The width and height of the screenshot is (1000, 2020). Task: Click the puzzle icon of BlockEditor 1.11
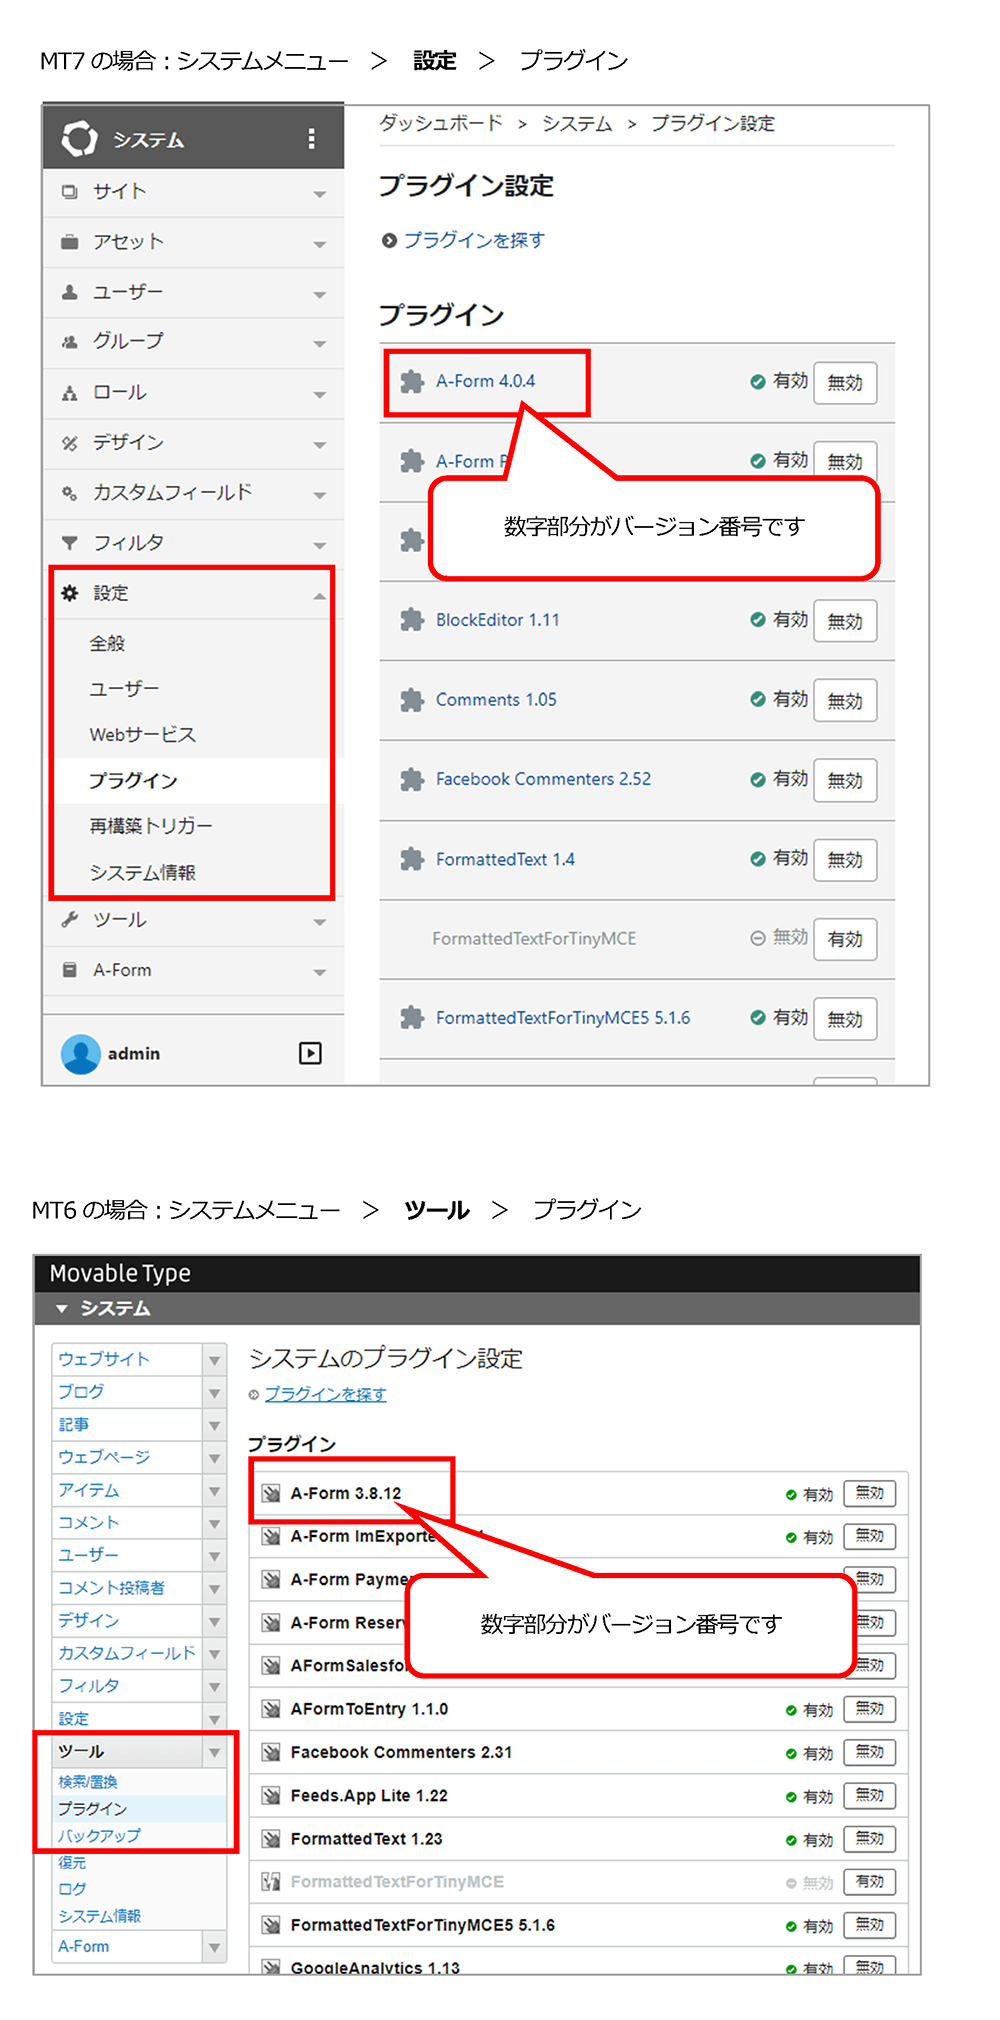pos(412,620)
